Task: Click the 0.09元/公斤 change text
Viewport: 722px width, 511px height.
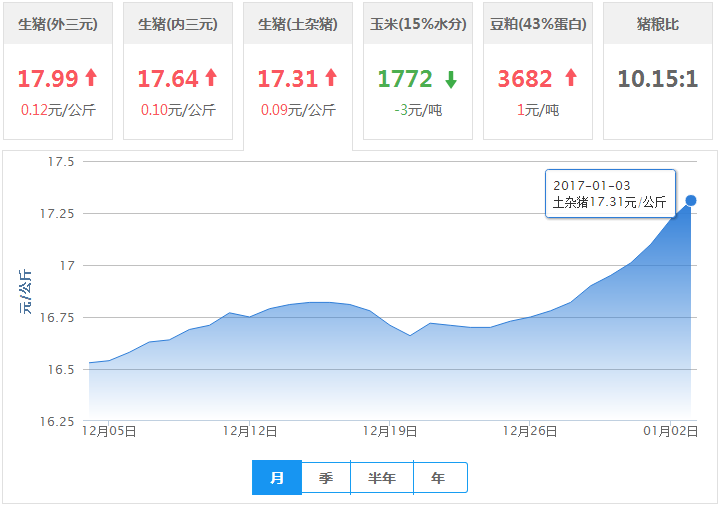Action: [298, 110]
